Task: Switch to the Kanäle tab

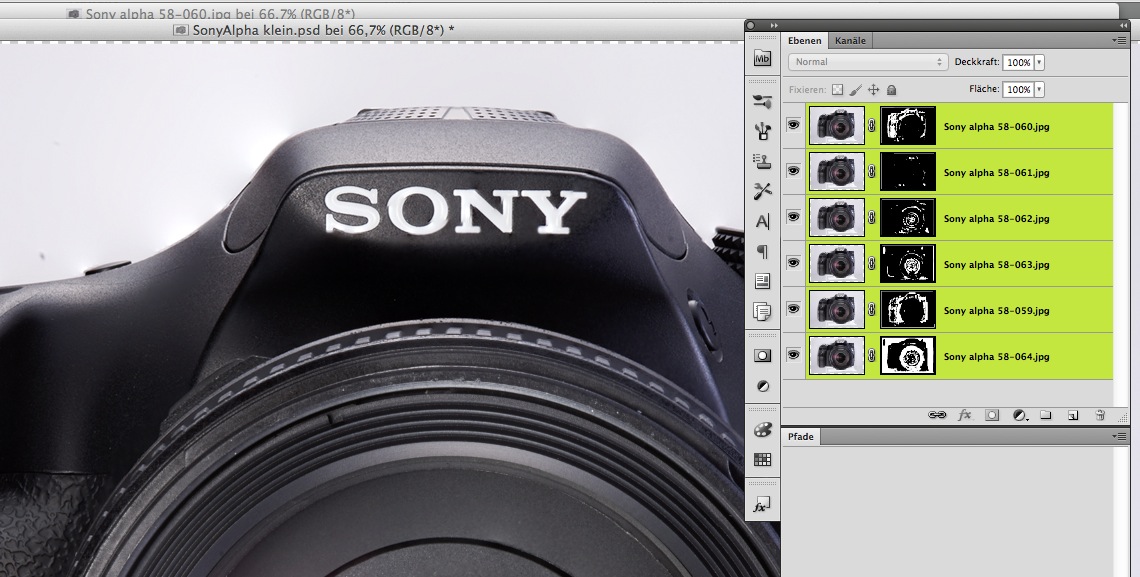Action: (850, 41)
